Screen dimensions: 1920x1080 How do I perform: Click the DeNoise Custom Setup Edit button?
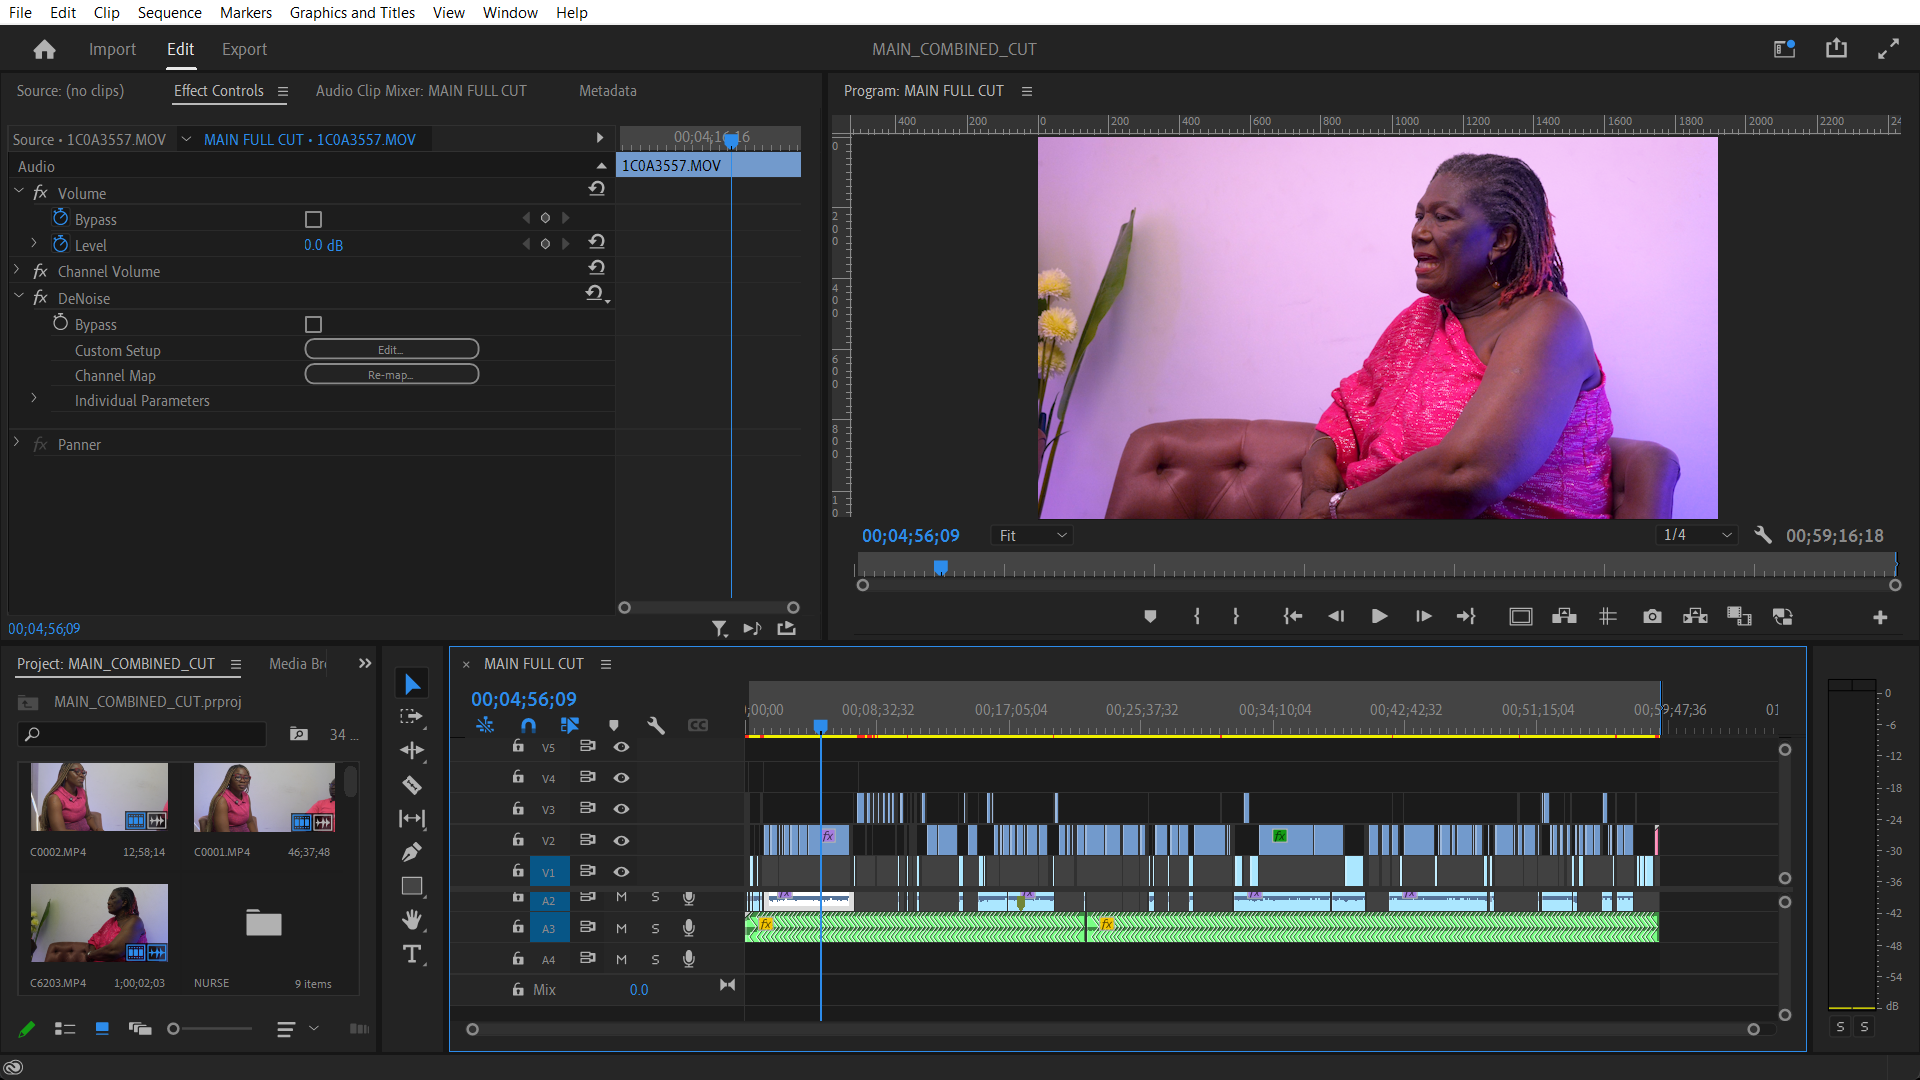click(391, 350)
